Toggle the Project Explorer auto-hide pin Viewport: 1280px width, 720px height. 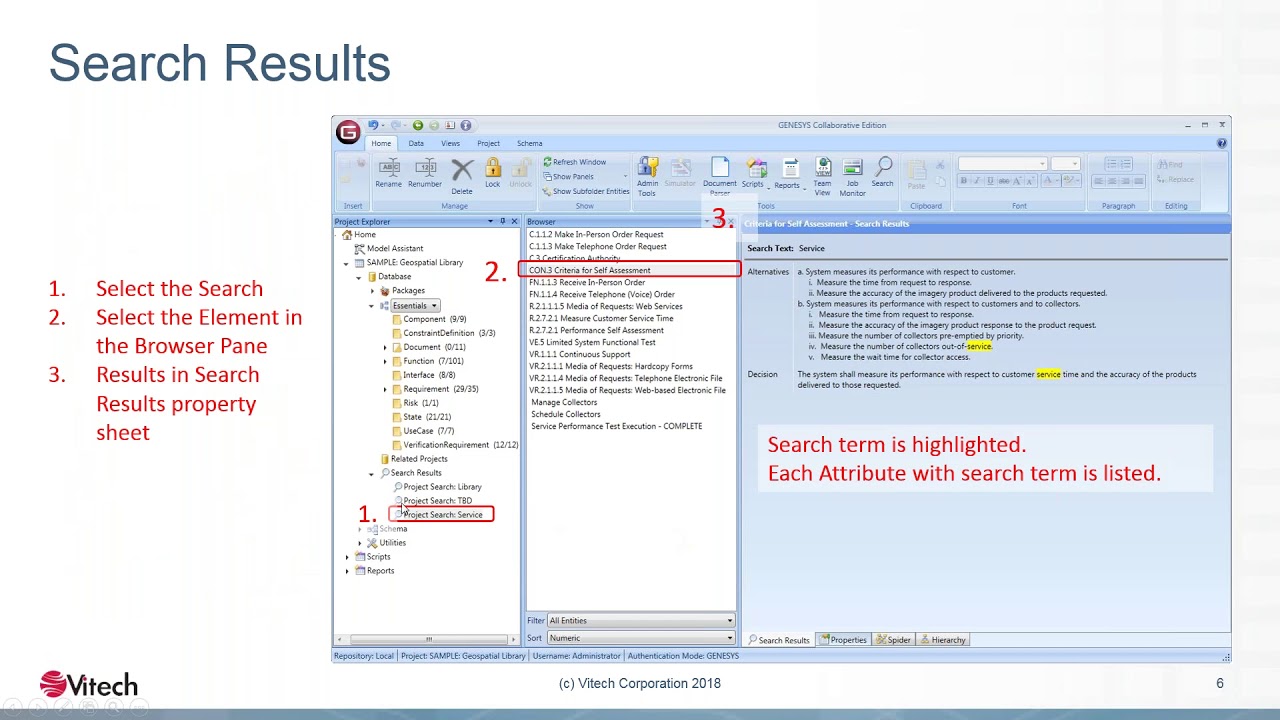click(x=503, y=221)
